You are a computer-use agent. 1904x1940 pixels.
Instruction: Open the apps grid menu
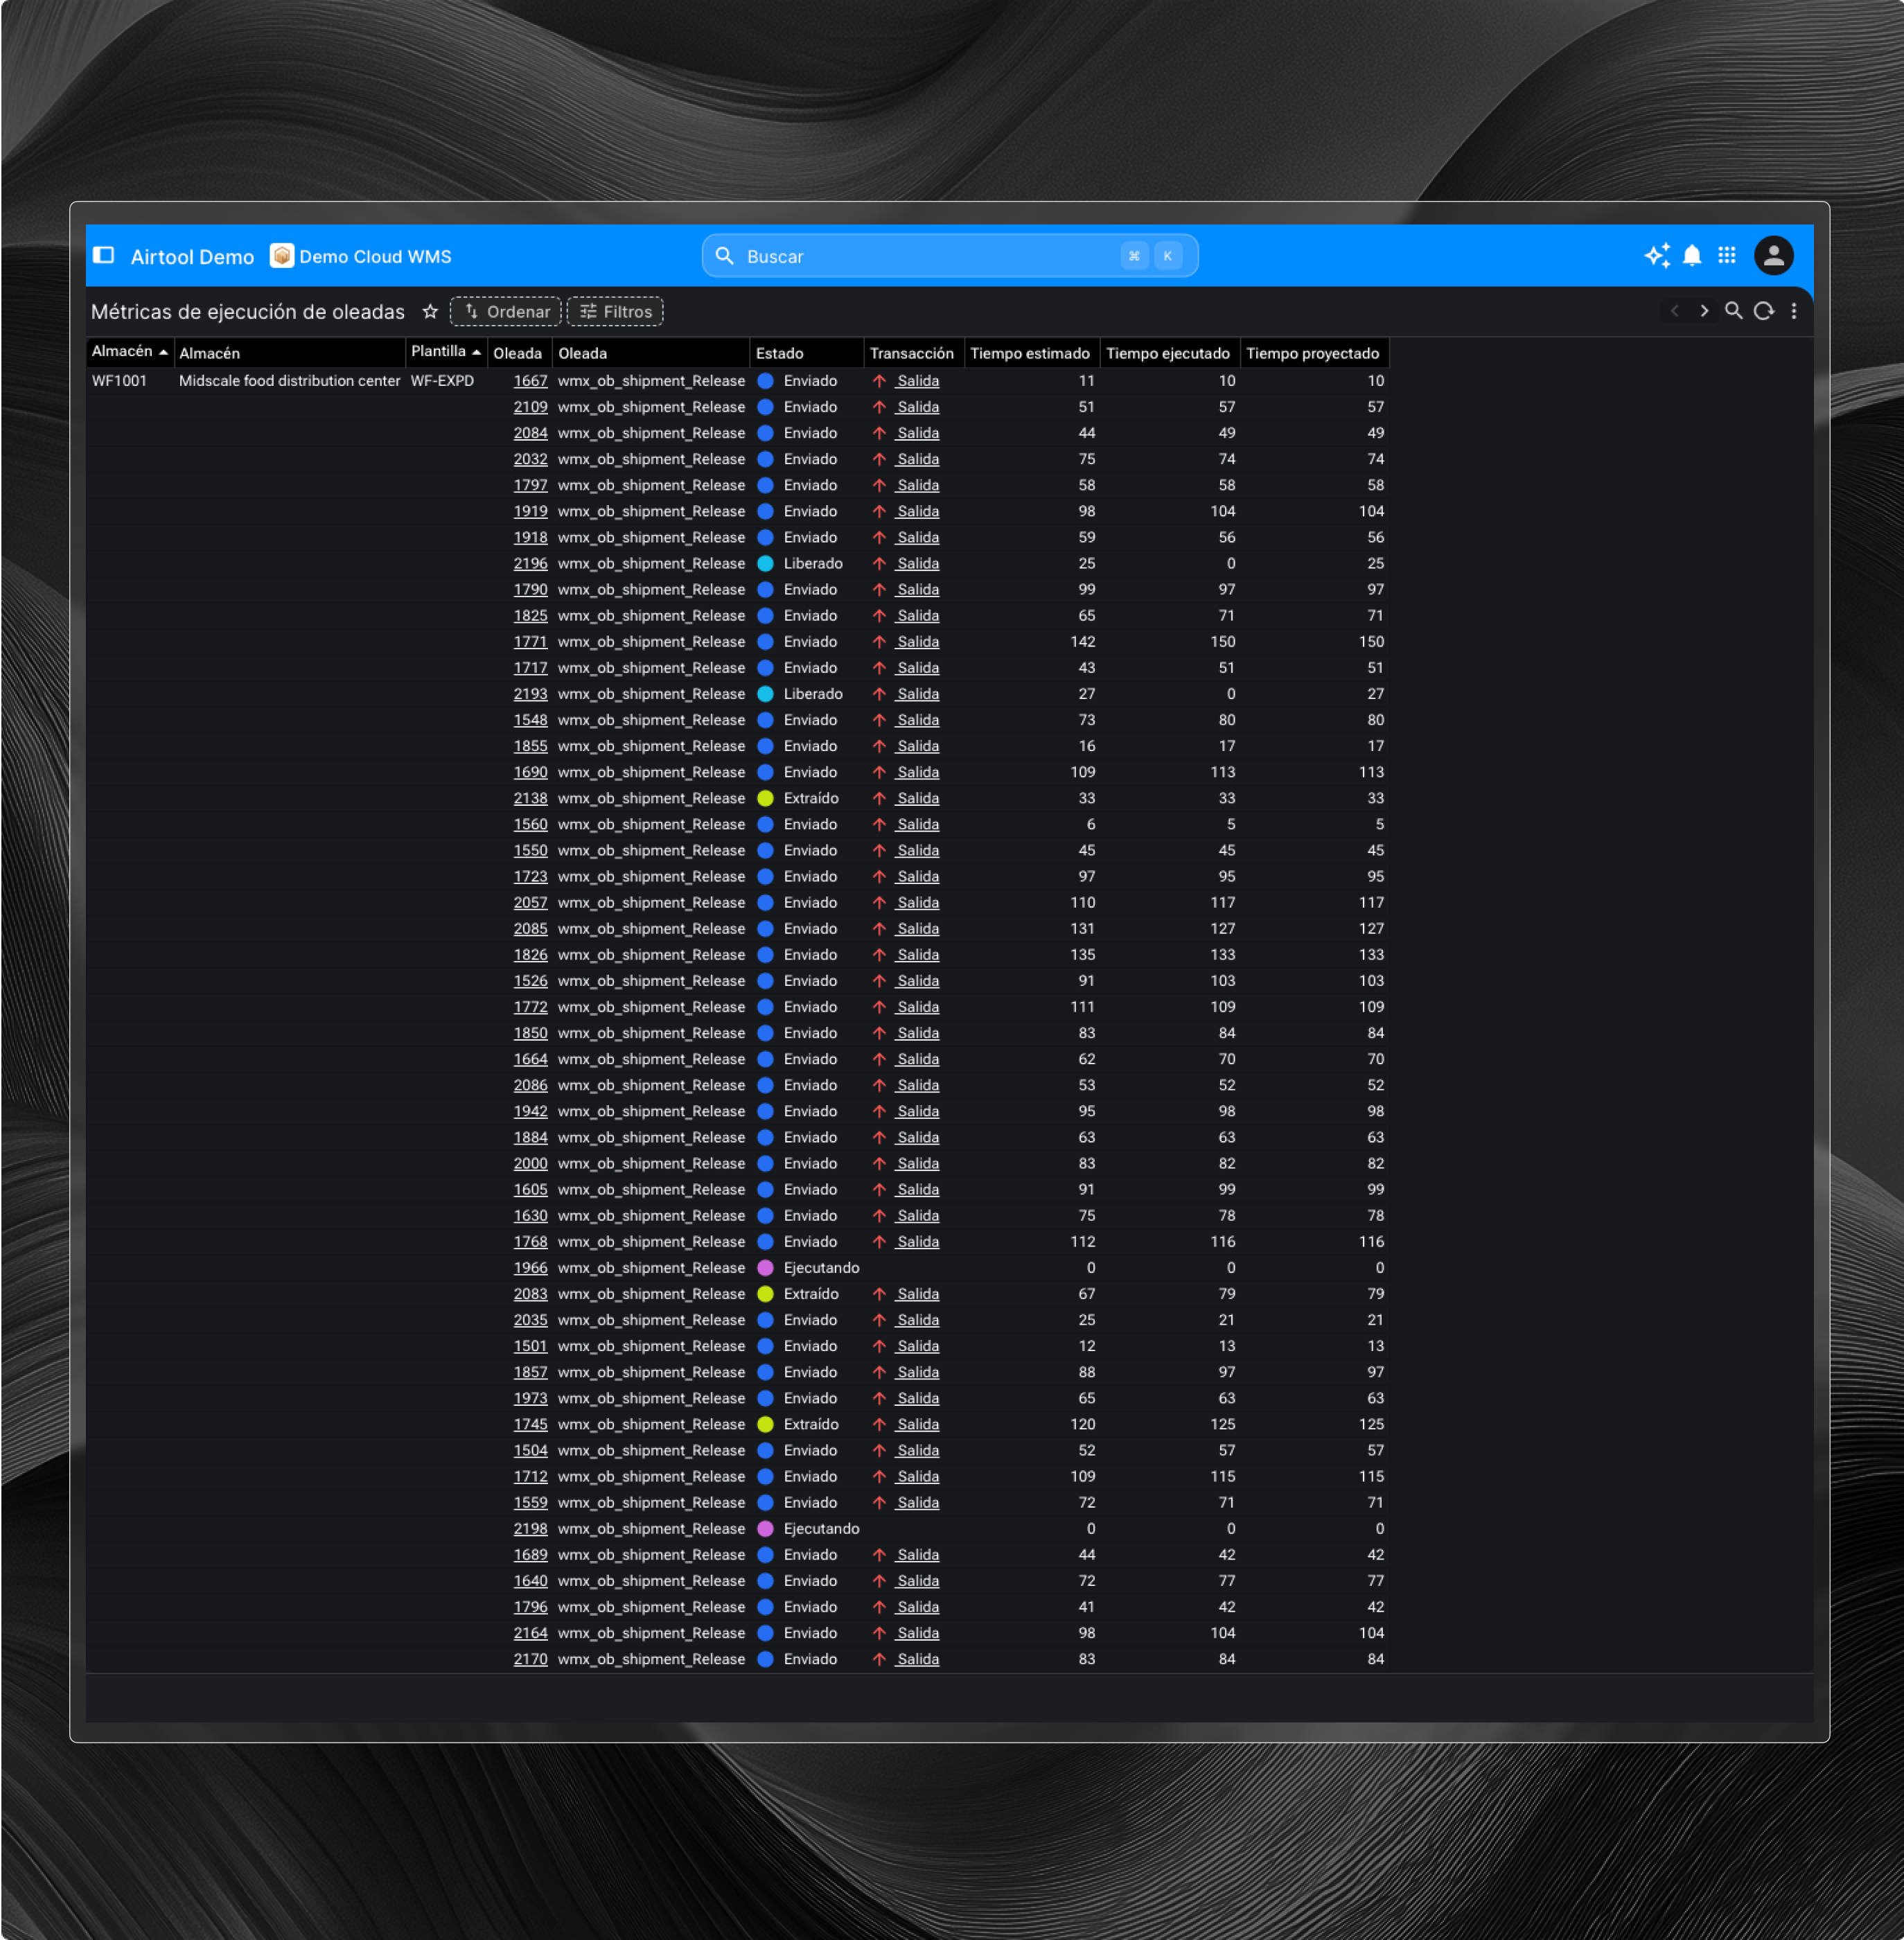coord(1726,256)
